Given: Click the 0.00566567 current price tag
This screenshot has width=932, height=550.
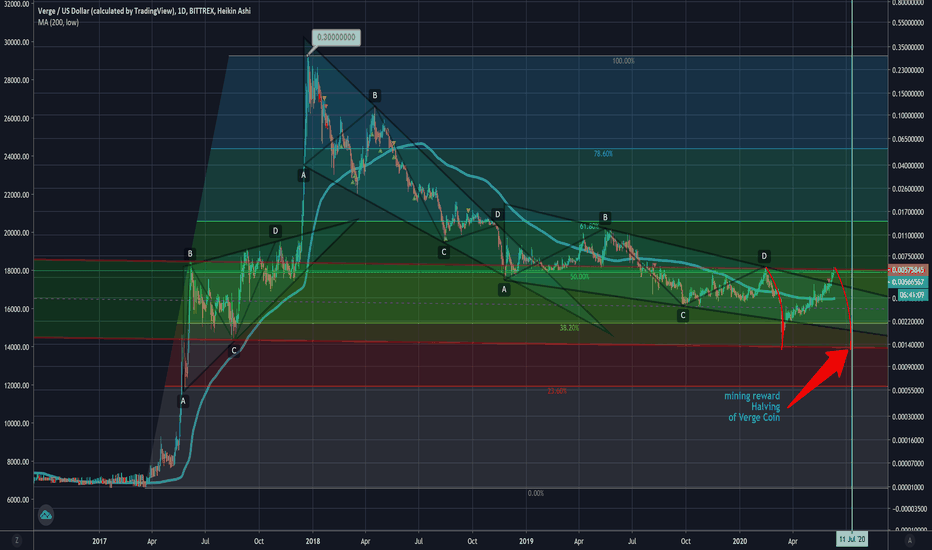Looking at the screenshot, I should 908,282.
